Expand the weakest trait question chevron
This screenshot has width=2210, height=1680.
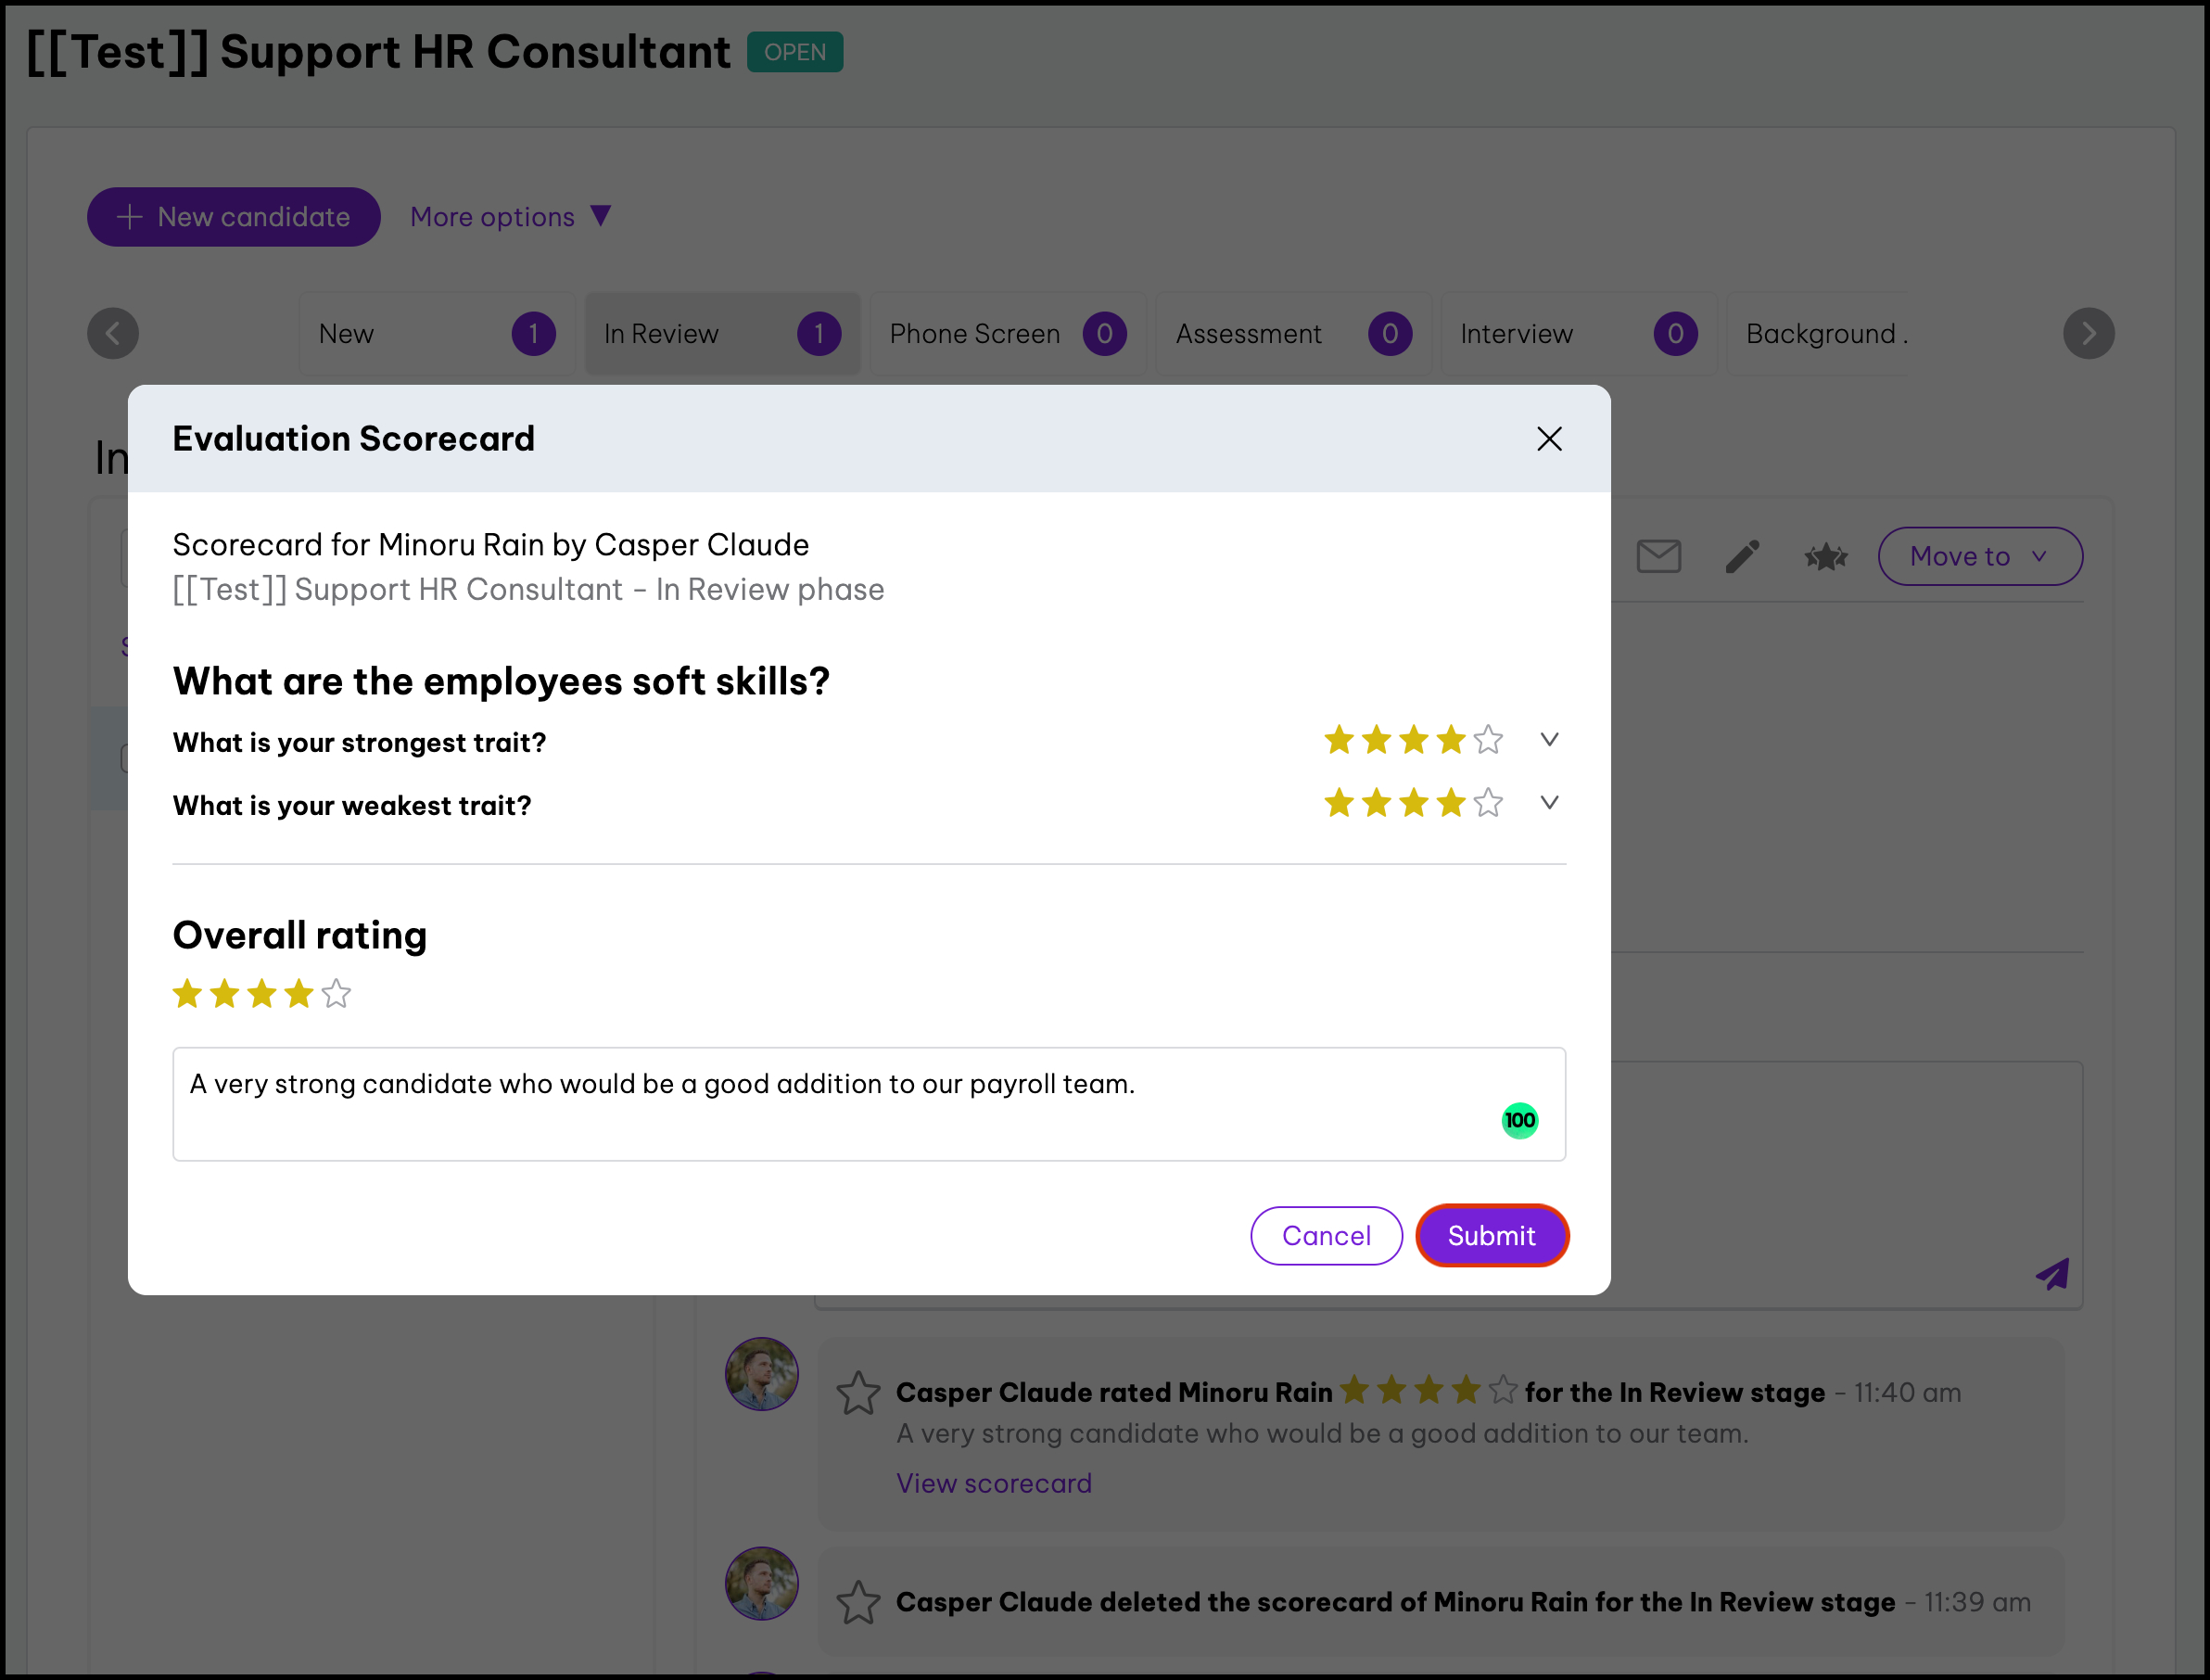[x=1549, y=803]
